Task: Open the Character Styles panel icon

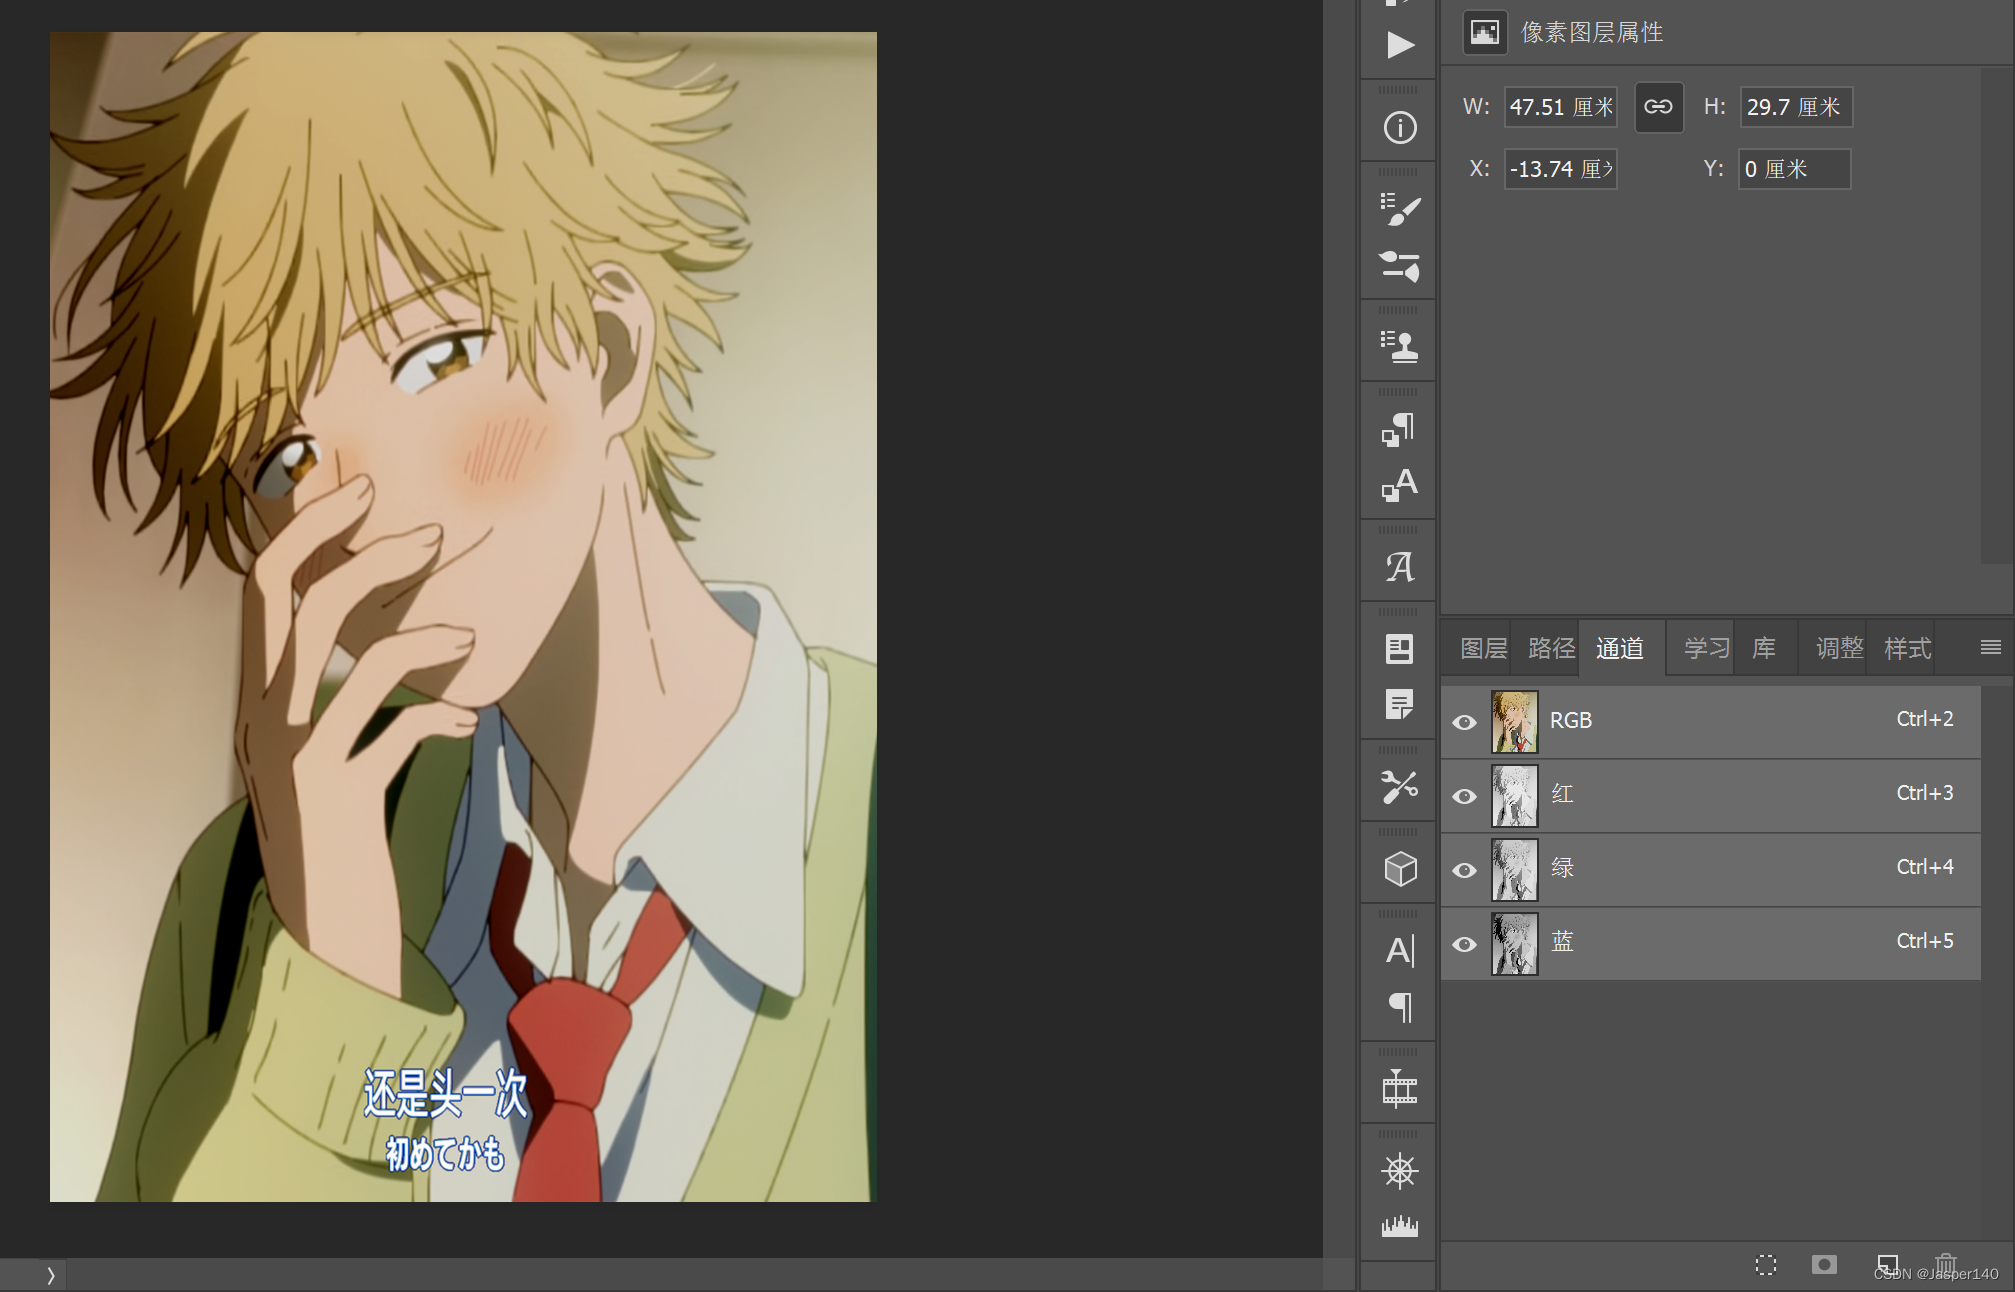Action: pos(1400,485)
